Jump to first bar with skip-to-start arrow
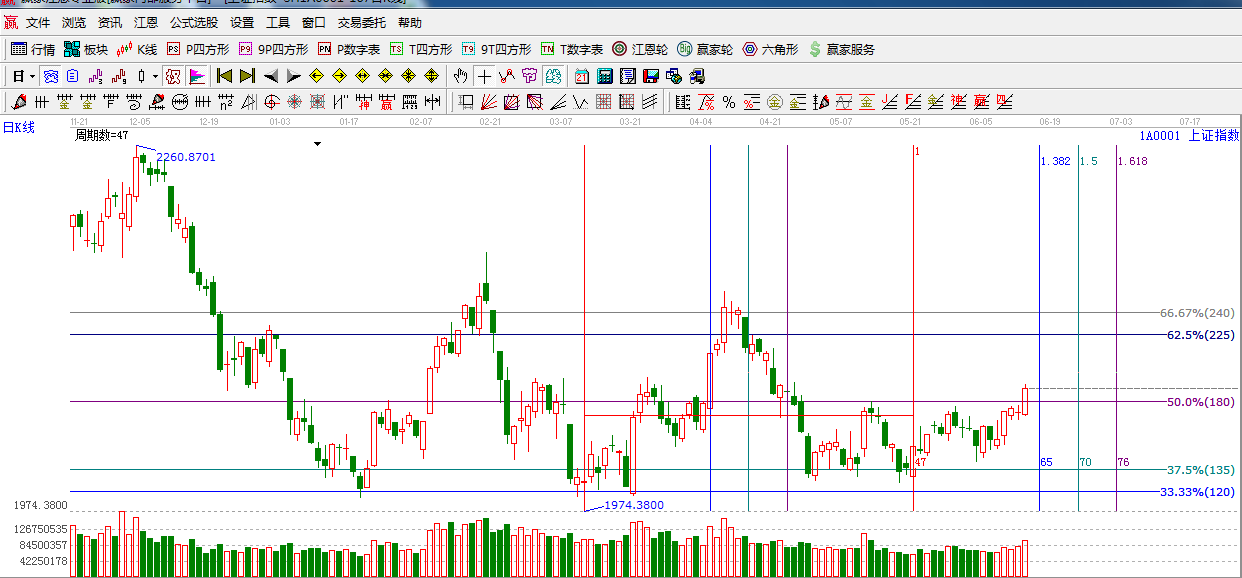This screenshot has width=1242, height=578. [224, 76]
